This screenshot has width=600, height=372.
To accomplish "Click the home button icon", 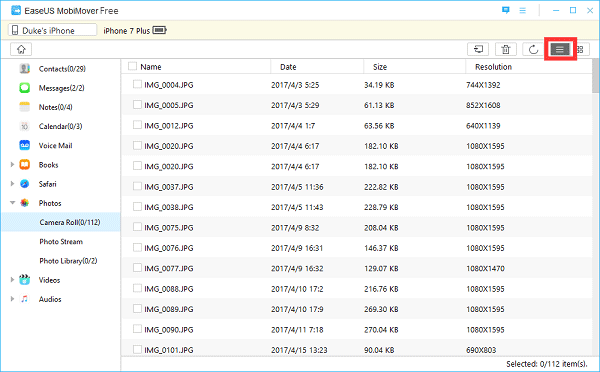I will [21, 49].
